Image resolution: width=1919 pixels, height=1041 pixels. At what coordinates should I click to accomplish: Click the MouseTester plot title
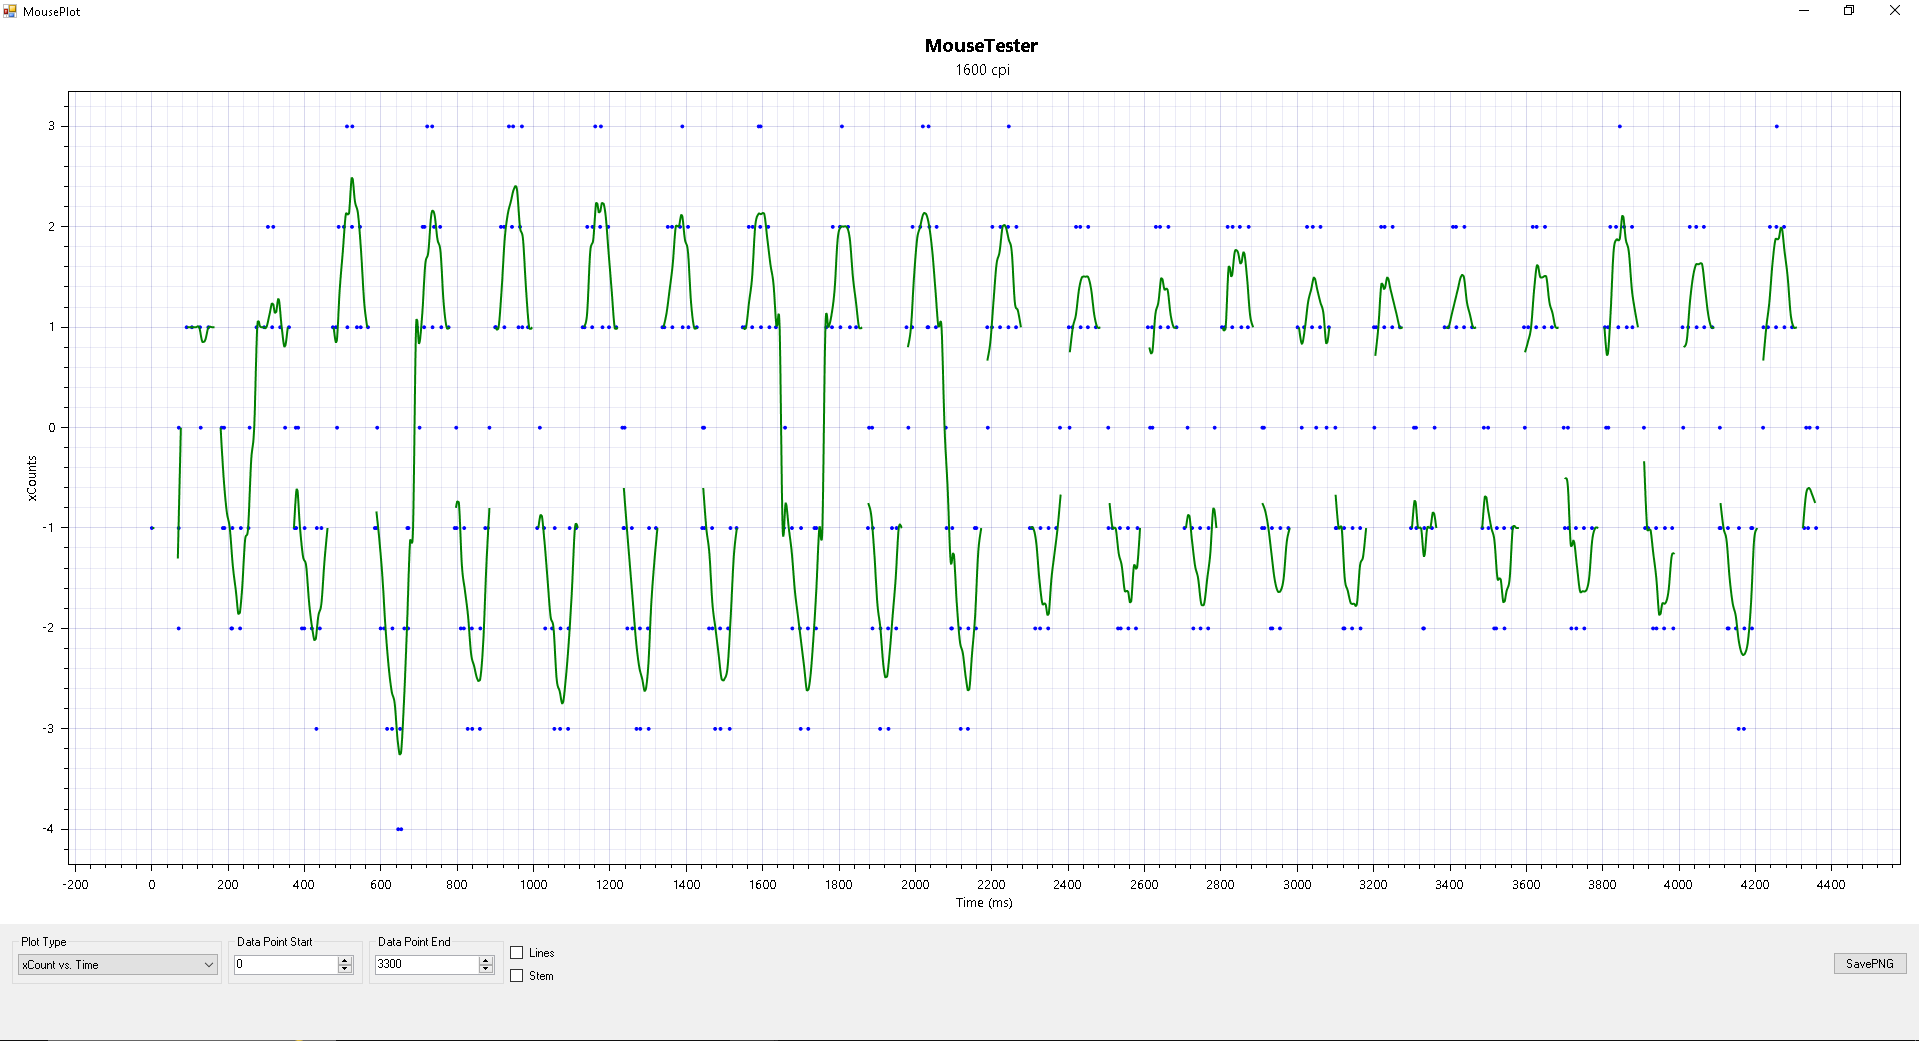pyautogui.click(x=981, y=46)
